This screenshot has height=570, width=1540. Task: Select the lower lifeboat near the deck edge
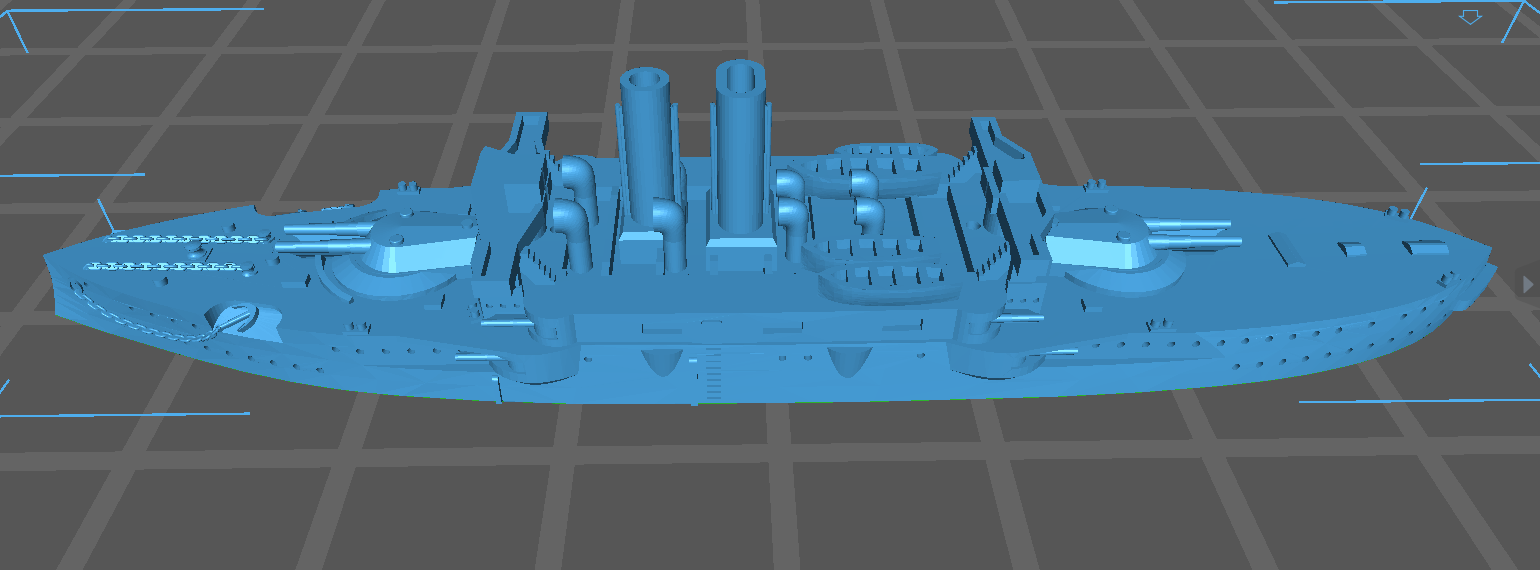pyautogui.click(x=880, y=280)
